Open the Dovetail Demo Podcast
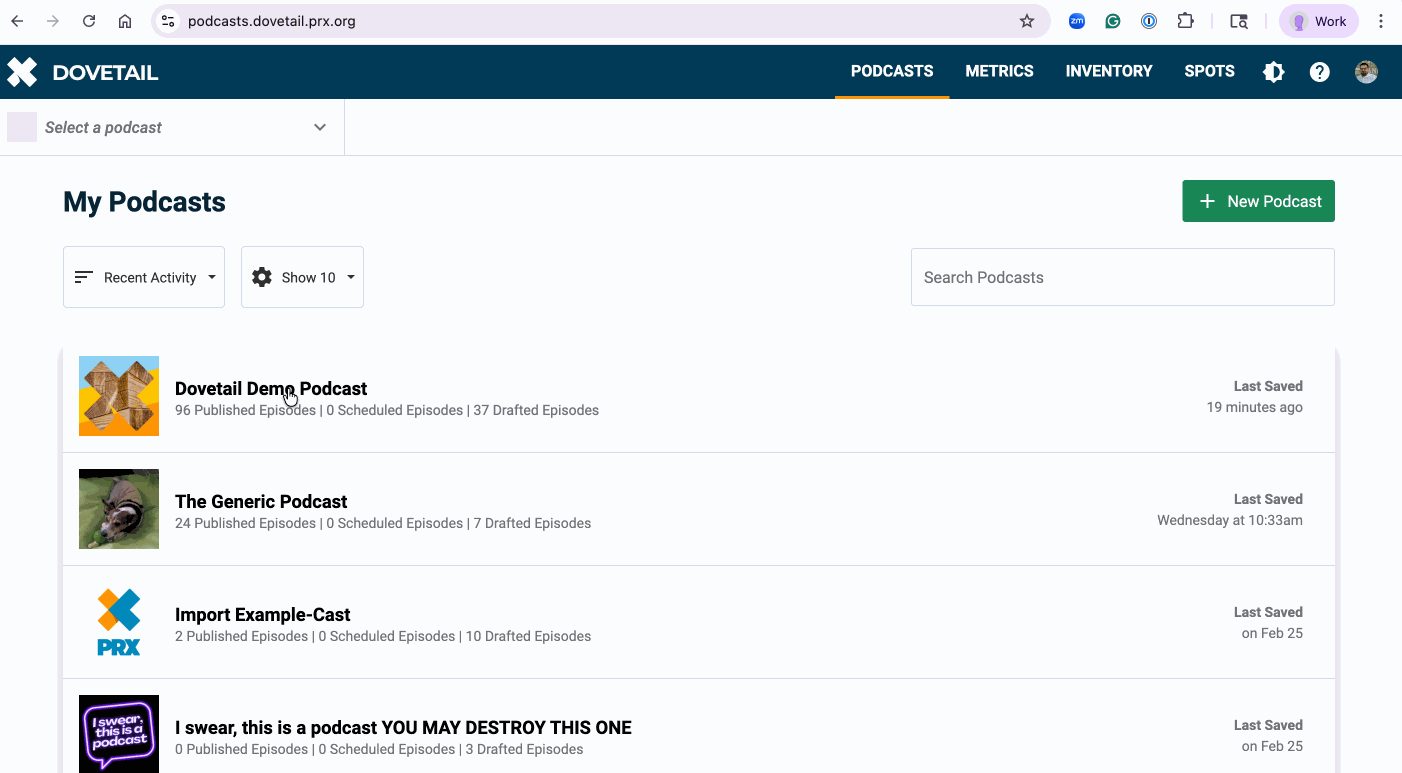Screen dimensions: 1402x773 click(x=271, y=388)
